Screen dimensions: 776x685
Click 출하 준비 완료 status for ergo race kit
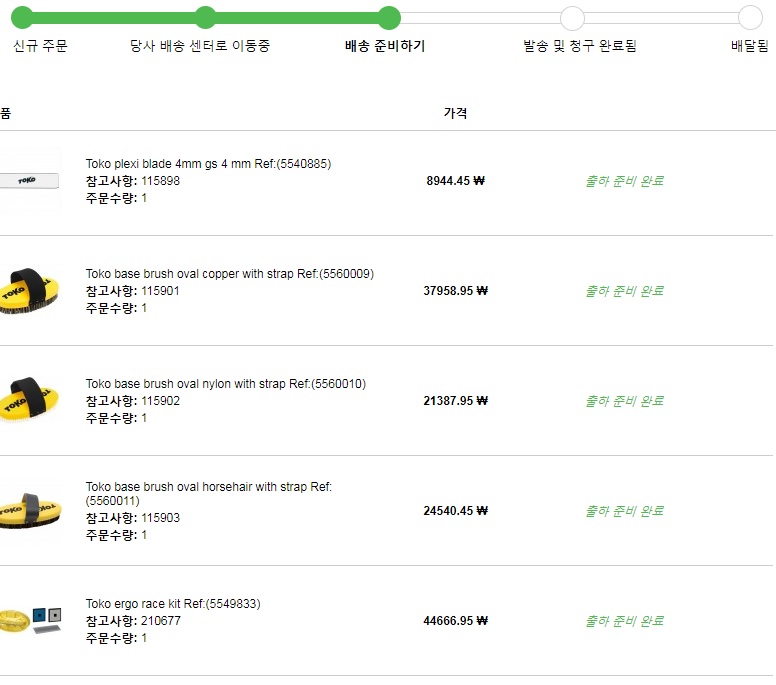coord(624,621)
